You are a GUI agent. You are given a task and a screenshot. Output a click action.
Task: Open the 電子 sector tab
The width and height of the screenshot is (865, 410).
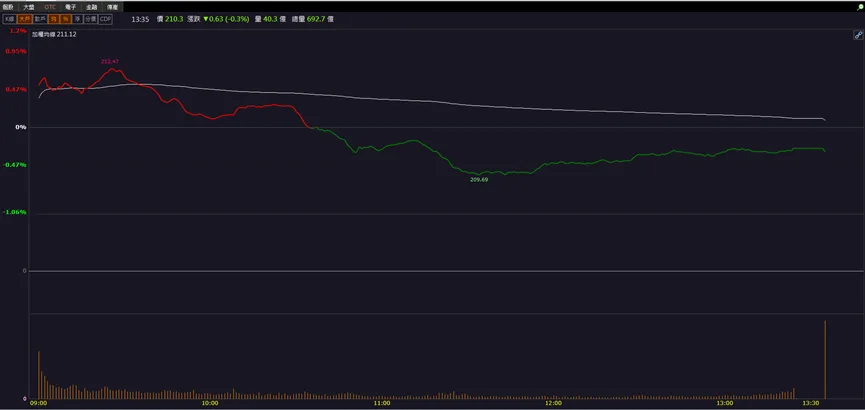(x=71, y=7)
